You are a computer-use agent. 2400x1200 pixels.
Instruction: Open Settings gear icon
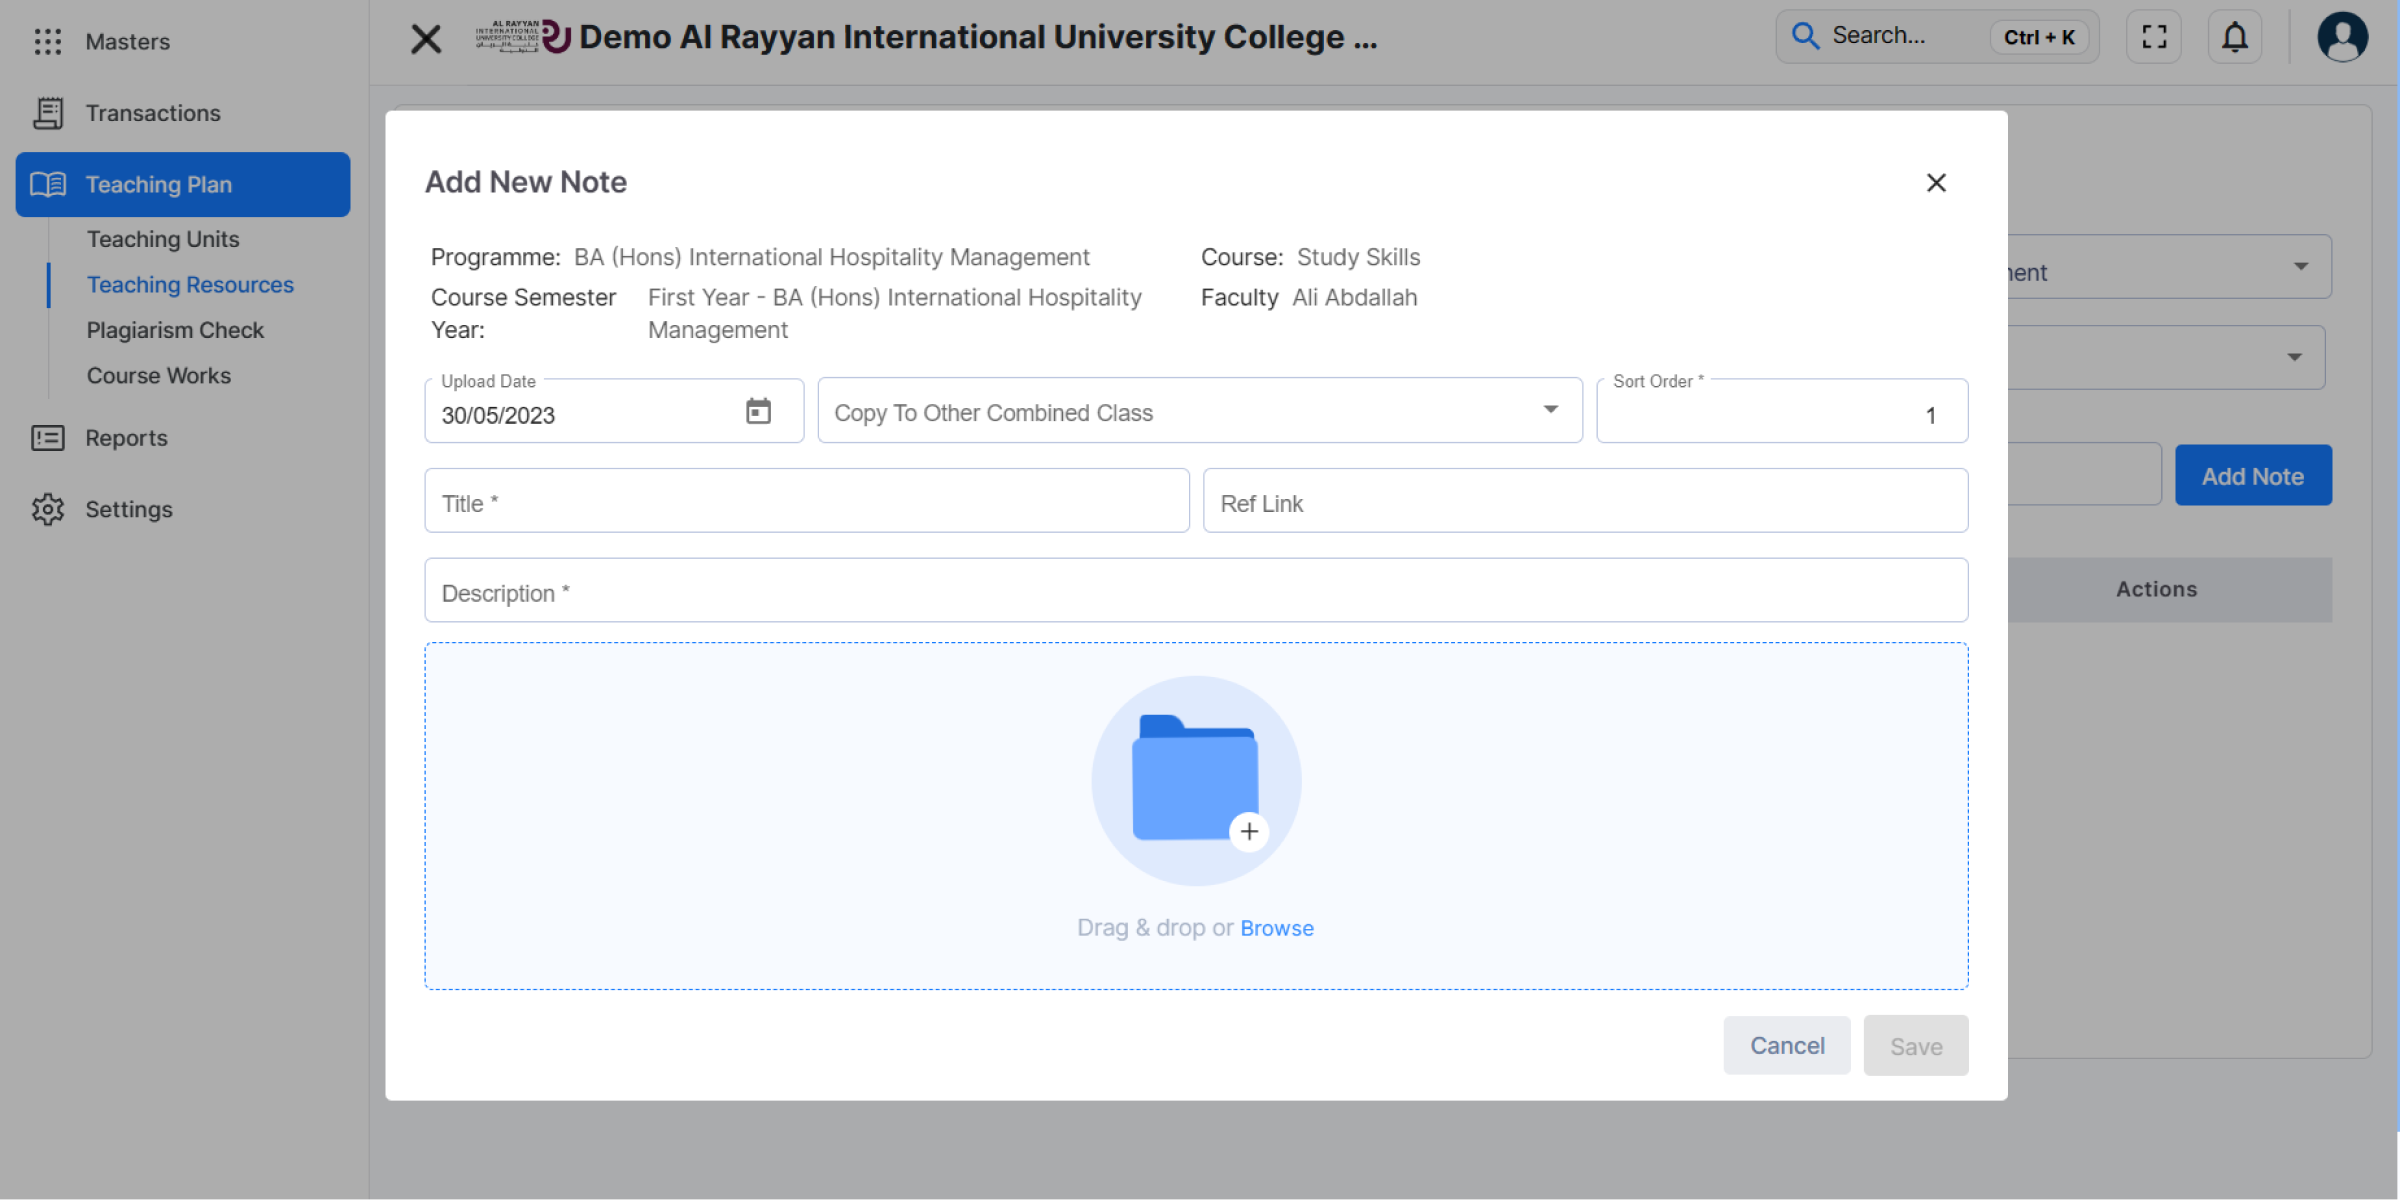(x=47, y=509)
